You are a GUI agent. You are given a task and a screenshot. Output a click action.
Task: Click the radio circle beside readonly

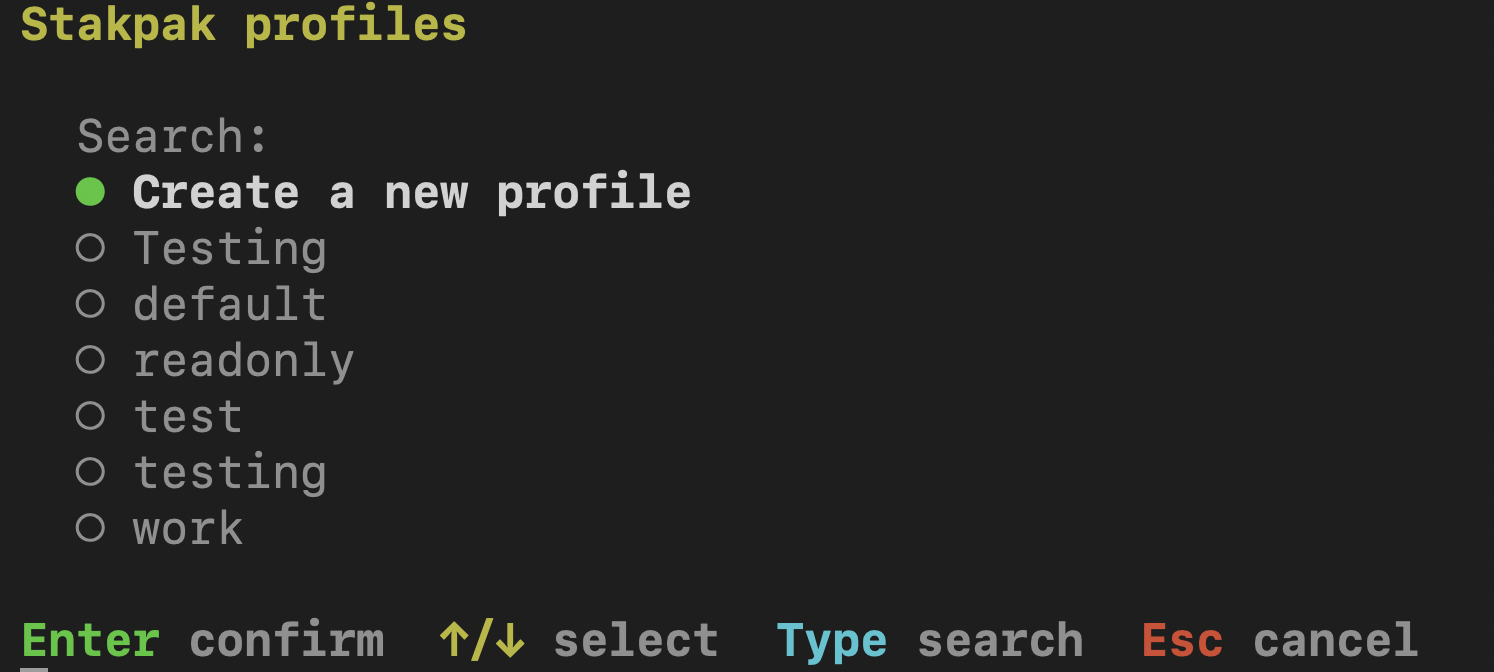tap(90, 360)
